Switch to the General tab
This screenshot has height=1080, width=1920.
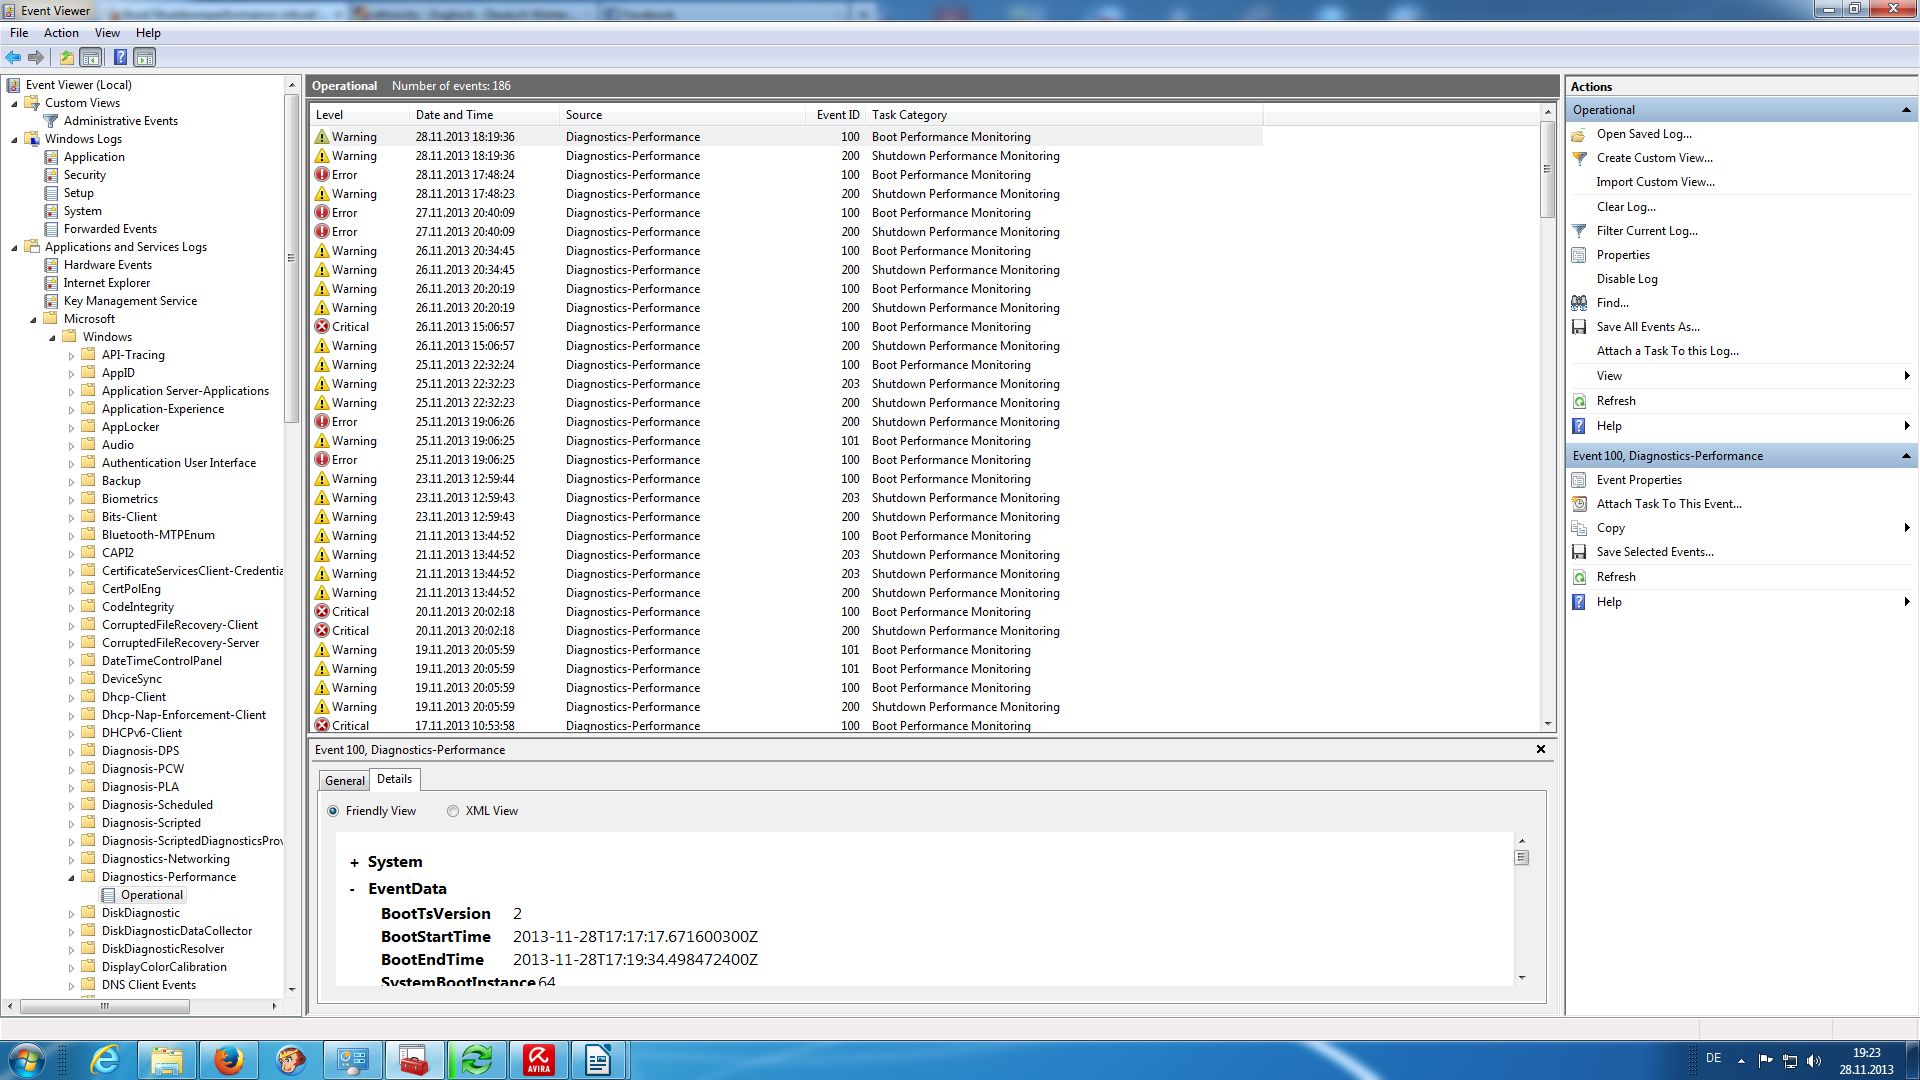[344, 780]
